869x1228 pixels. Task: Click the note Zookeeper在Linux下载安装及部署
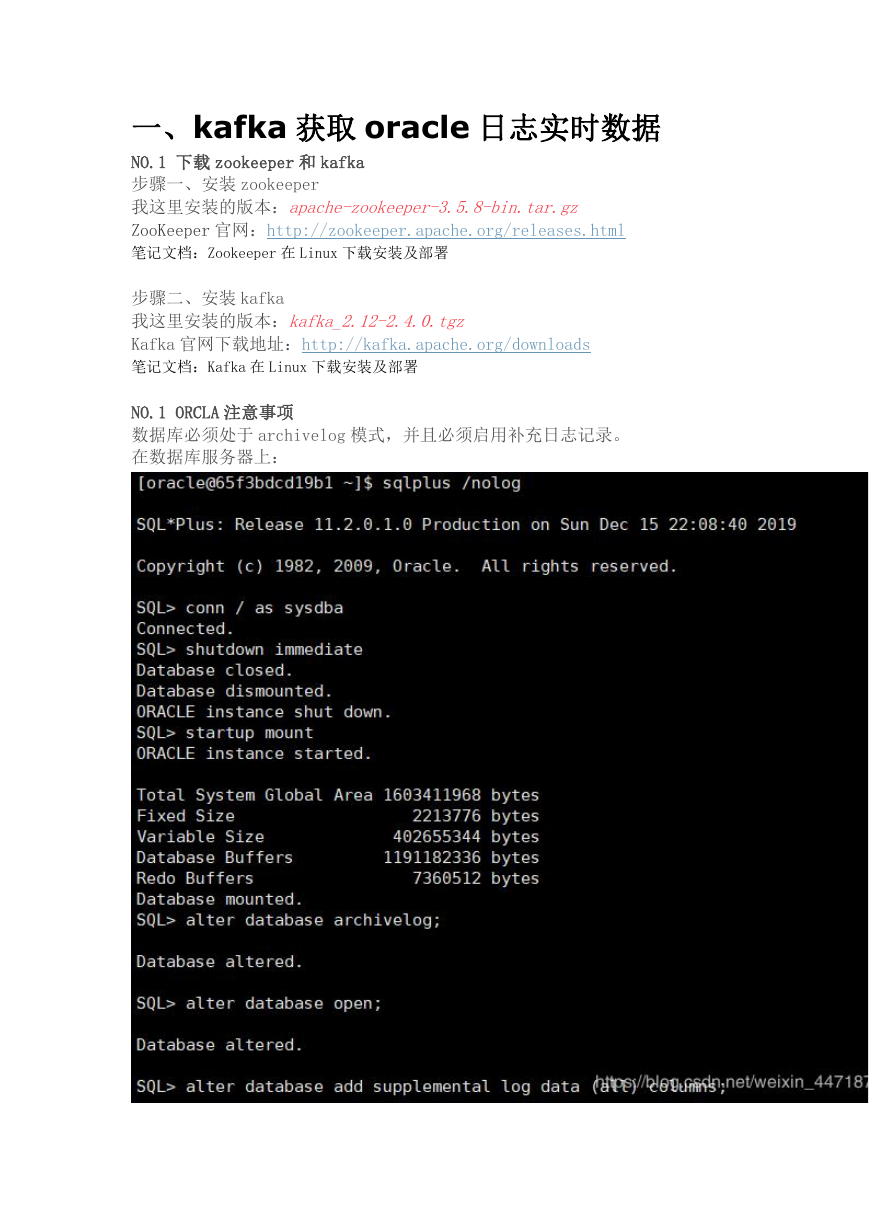pos(290,254)
